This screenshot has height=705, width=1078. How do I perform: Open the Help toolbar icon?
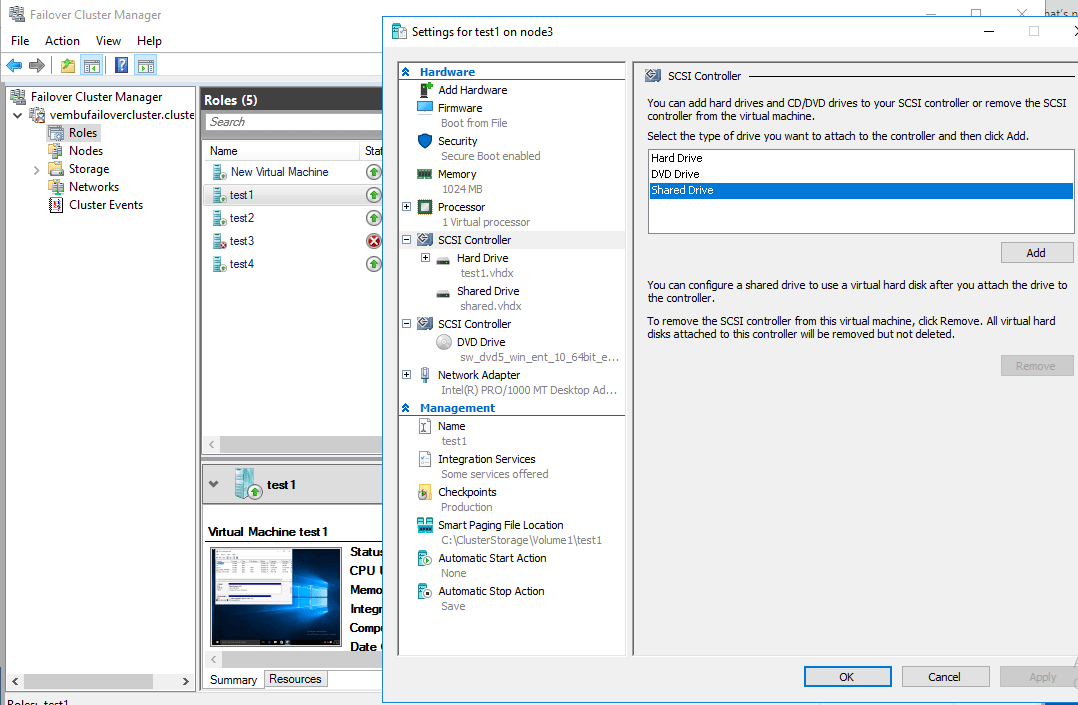coord(121,65)
